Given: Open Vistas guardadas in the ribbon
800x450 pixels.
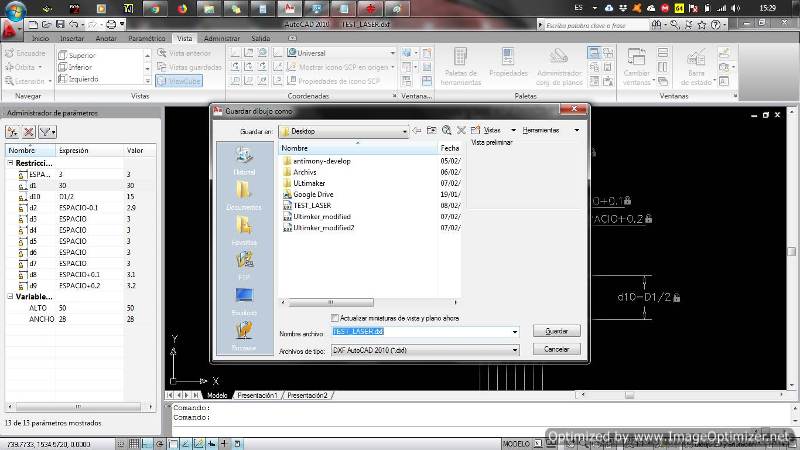Looking at the screenshot, I should pyautogui.click(x=190, y=67).
